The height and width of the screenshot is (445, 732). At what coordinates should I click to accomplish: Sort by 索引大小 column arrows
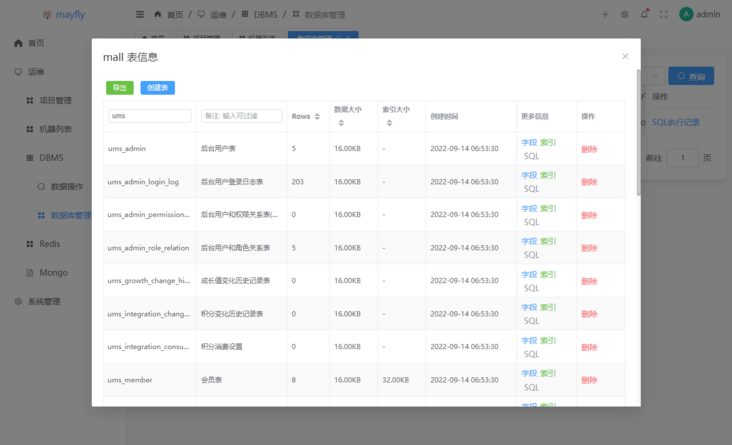[388, 123]
